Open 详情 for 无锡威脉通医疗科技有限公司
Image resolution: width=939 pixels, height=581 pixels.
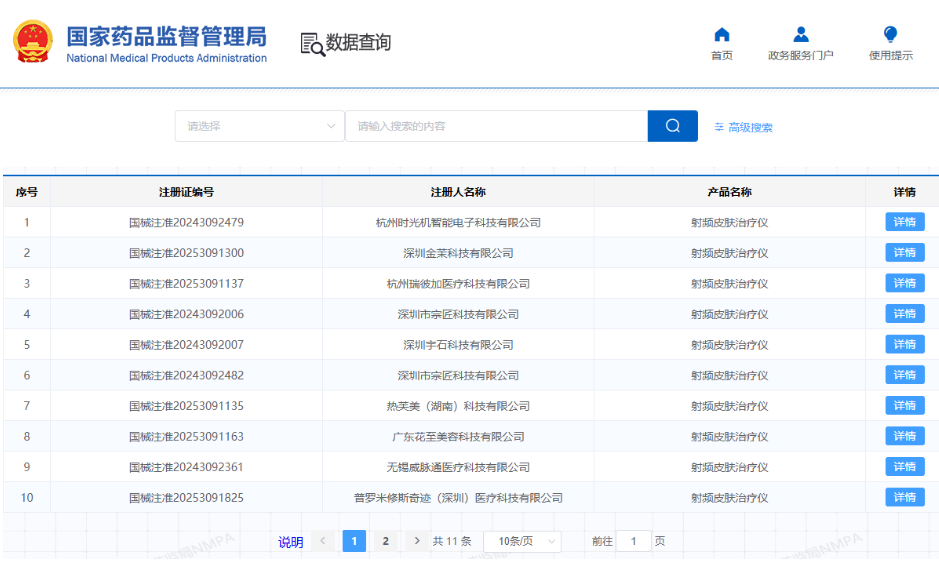pyautogui.click(x=904, y=467)
